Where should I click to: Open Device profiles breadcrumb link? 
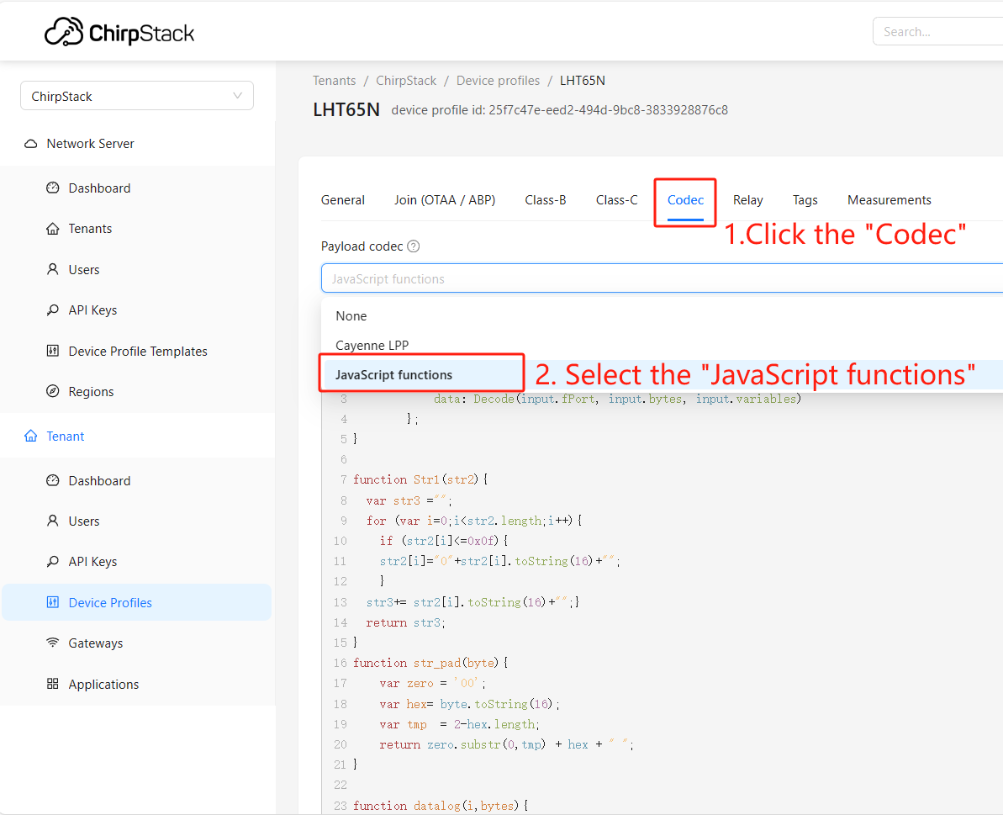tap(498, 81)
